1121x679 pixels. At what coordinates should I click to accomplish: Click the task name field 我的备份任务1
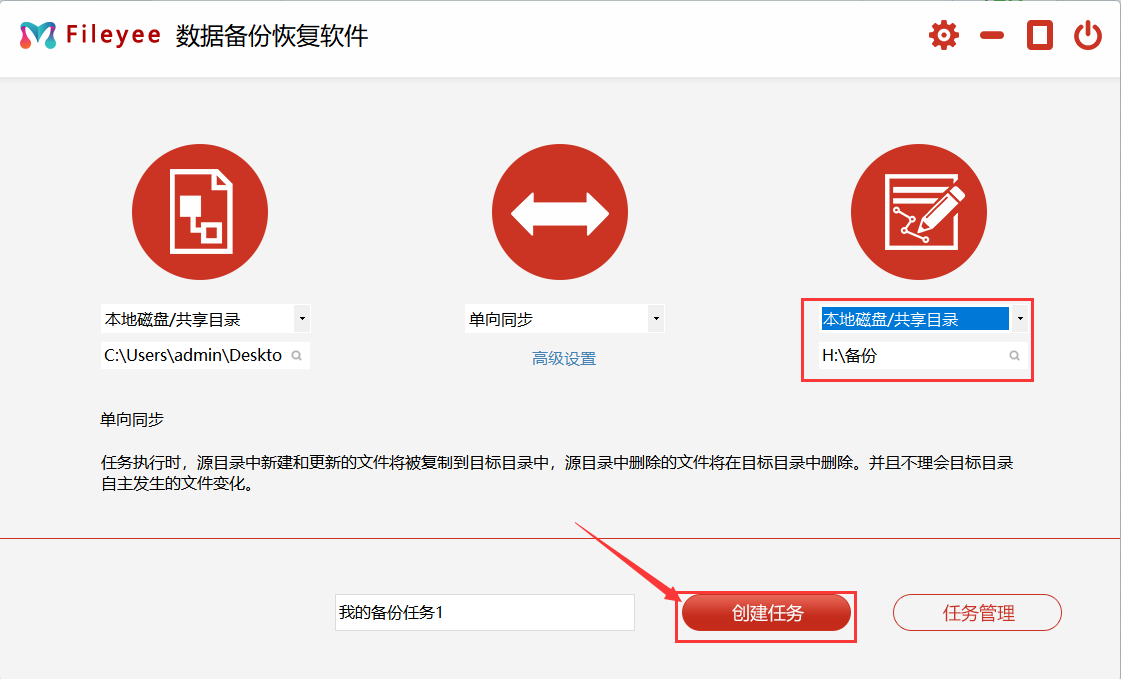484,613
